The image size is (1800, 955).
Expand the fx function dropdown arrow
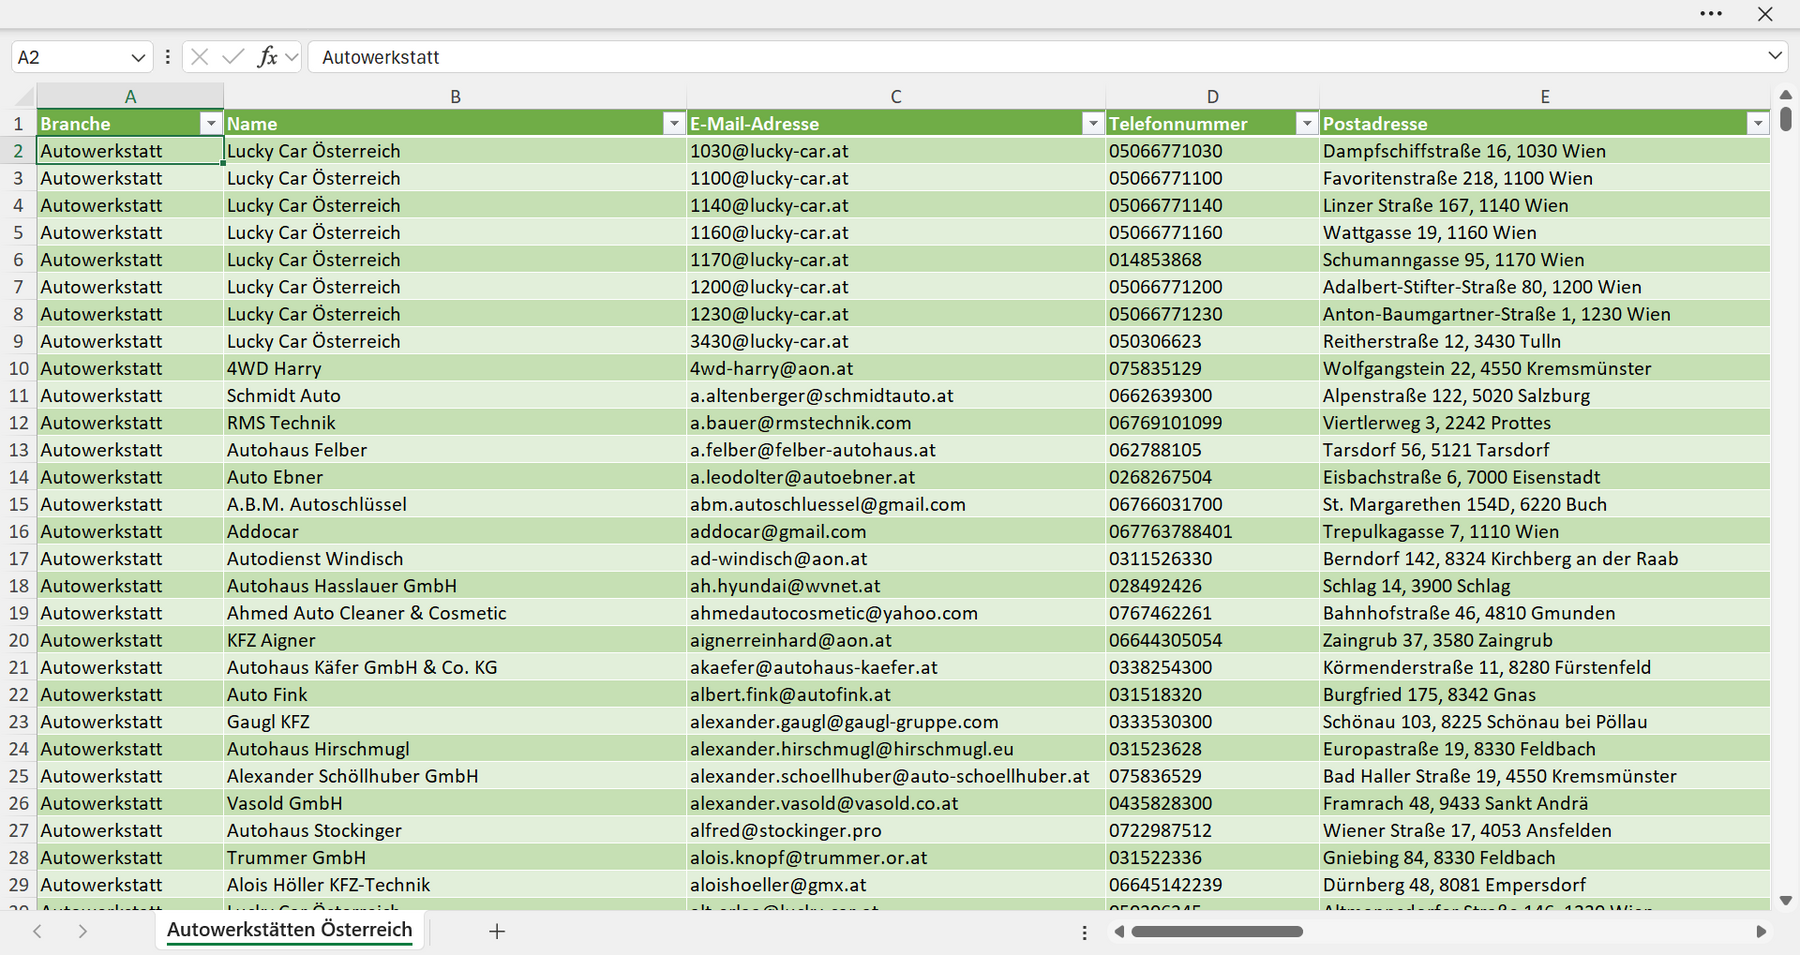(x=291, y=57)
